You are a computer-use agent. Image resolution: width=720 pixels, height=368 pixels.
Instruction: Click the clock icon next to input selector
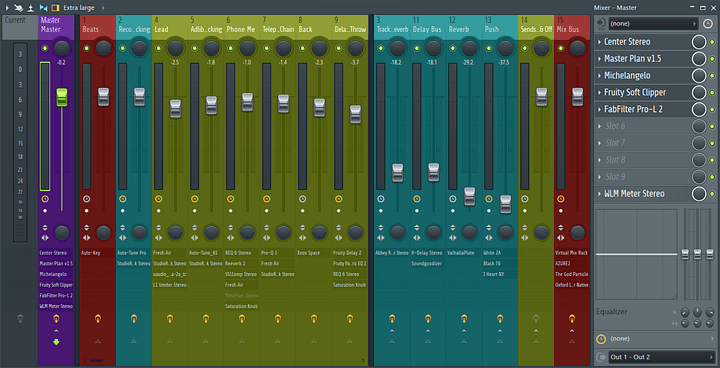[x=707, y=23]
